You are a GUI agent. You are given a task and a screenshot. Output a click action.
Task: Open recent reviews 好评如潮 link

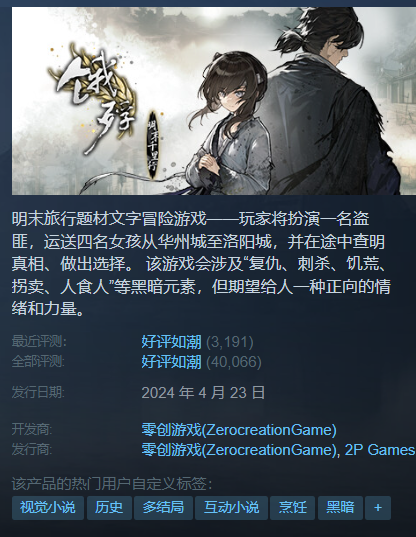pyautogui.click(x=172, y=342)
